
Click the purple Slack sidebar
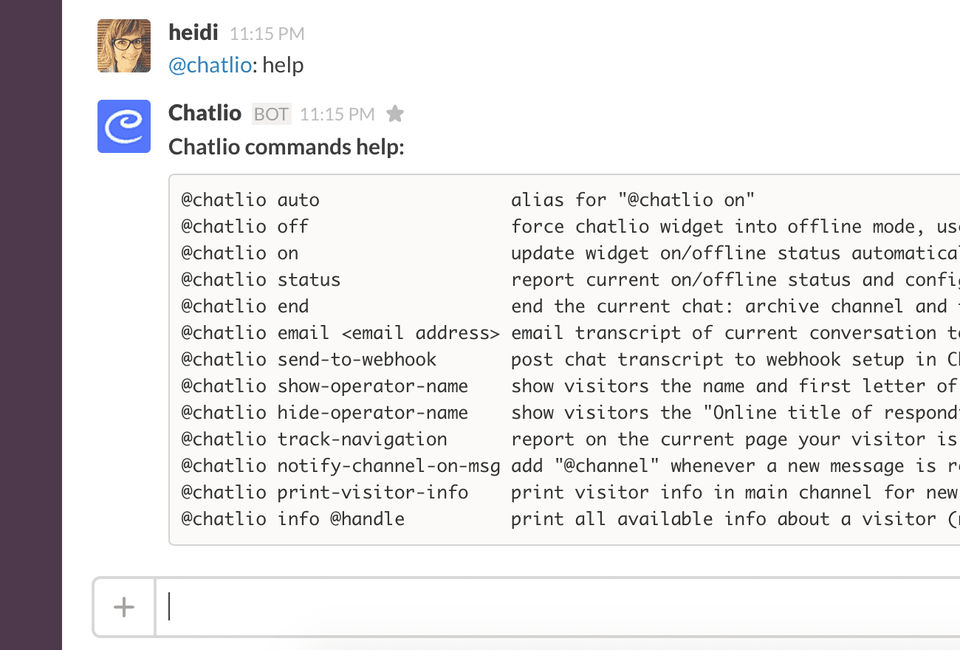click(30, 325)
